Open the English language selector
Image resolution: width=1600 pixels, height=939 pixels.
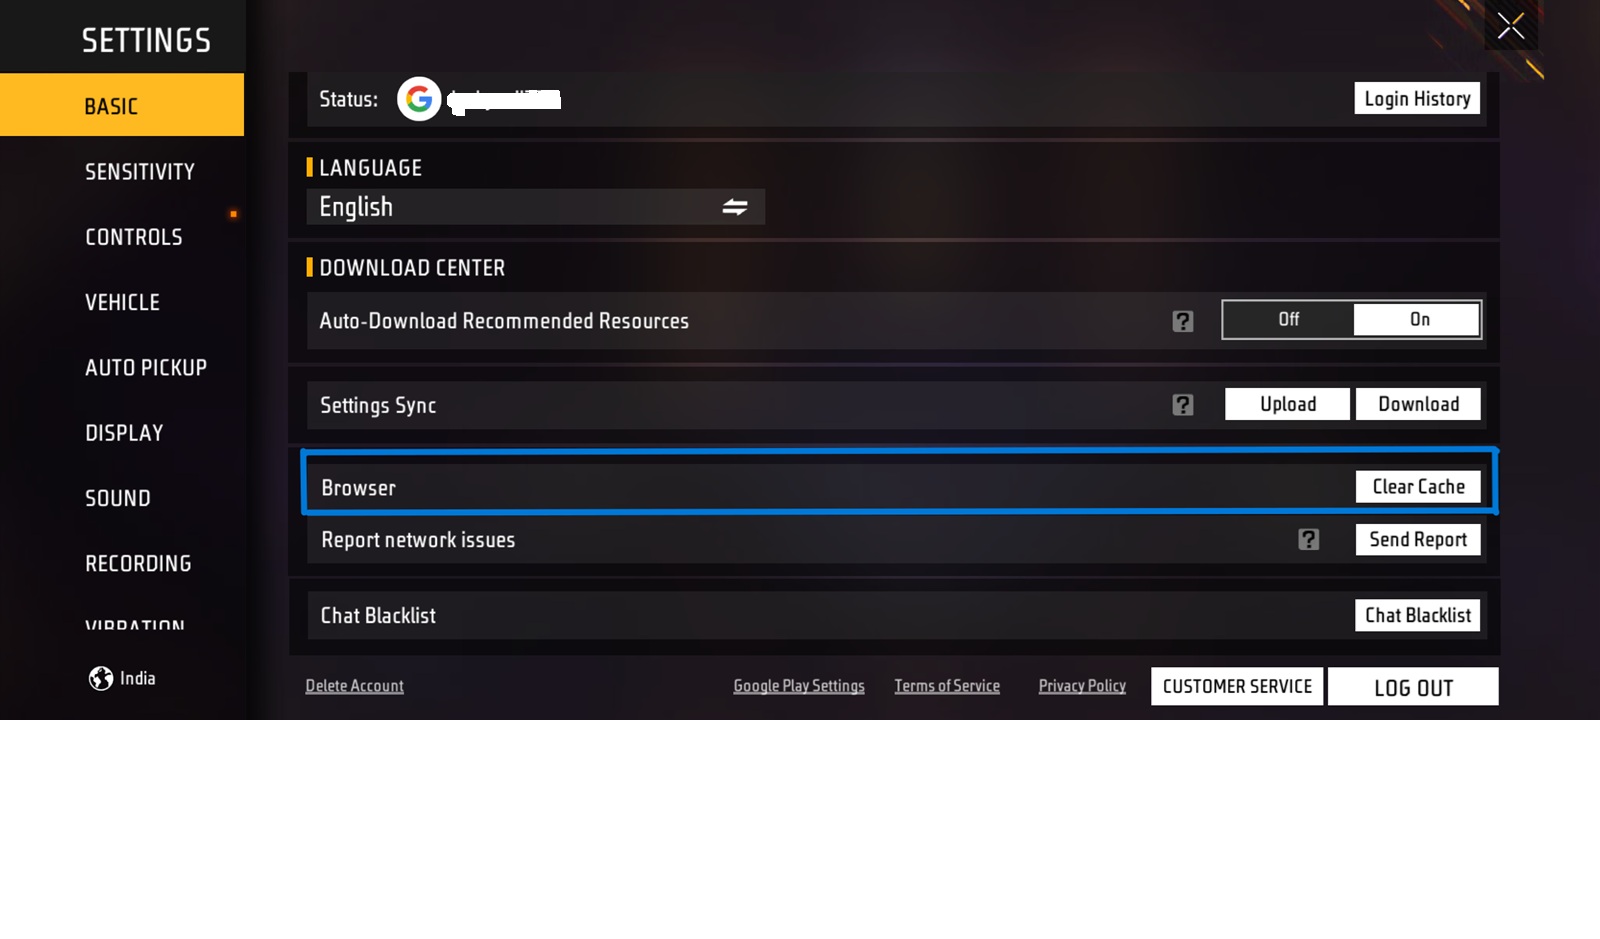point(536,207)
